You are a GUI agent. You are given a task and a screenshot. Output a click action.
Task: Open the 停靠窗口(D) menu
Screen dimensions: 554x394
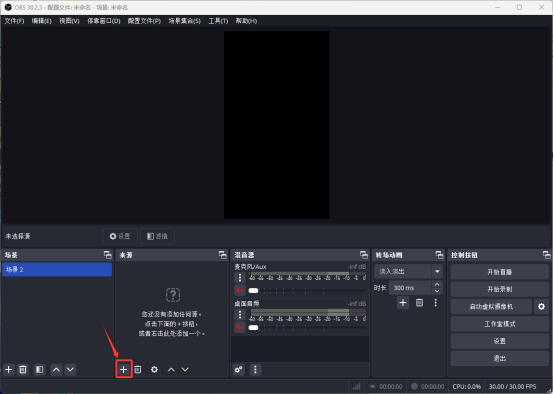(x=104, y=21)
